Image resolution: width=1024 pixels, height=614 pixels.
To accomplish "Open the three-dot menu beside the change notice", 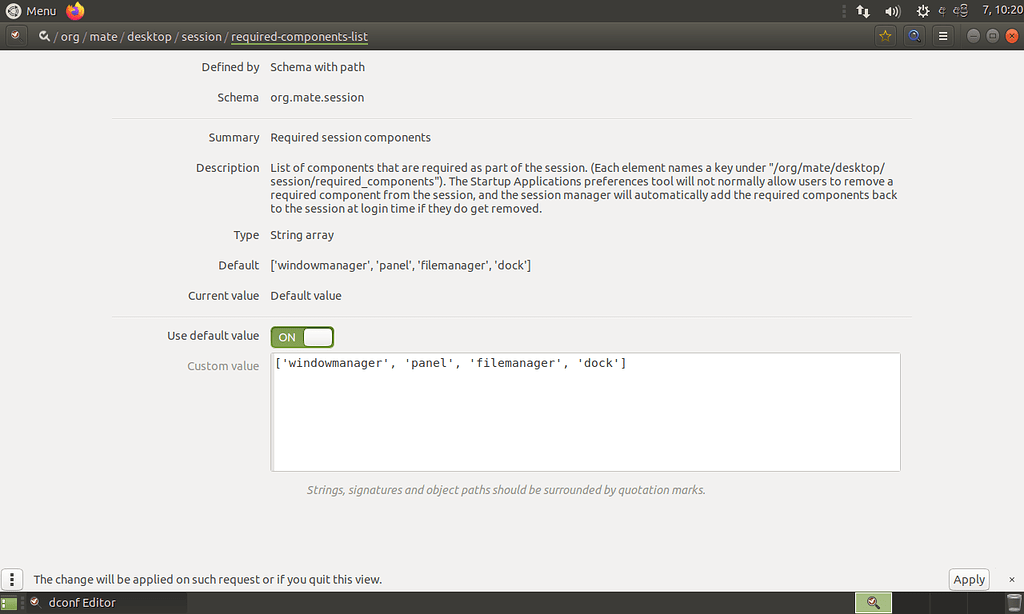I will coord(12,579).
